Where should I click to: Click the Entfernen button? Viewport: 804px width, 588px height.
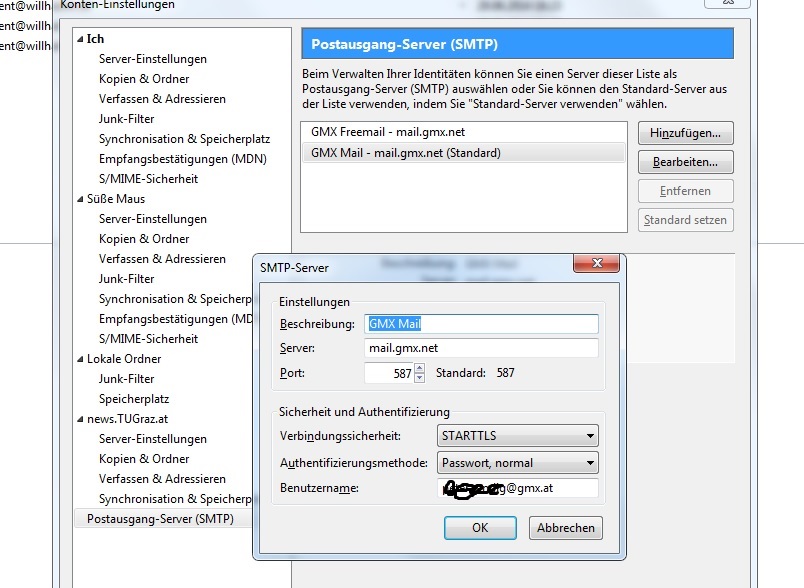(x=686, y=191)
